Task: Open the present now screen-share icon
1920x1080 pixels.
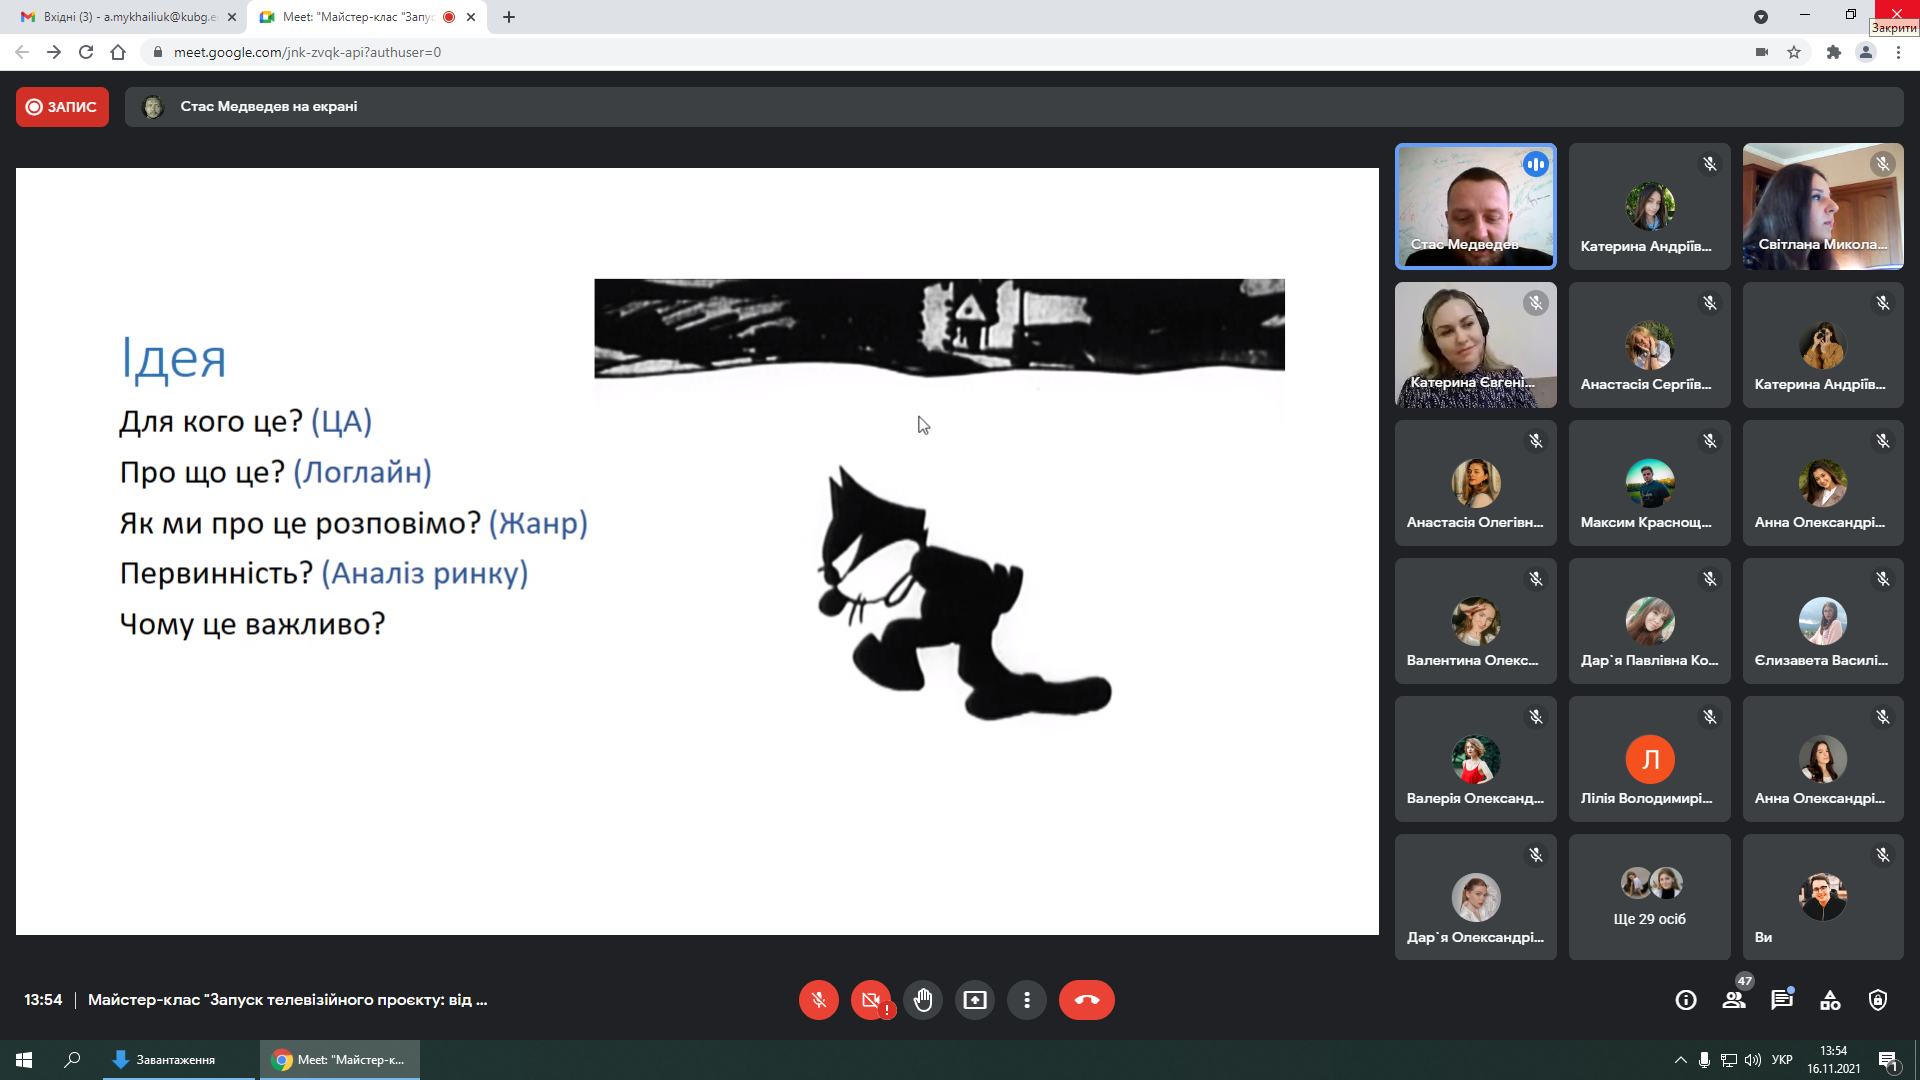Action: tap(974, 1000)
